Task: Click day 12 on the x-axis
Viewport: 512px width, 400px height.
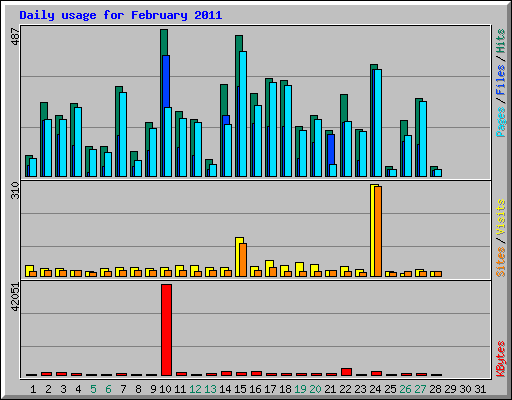Action: tap(195, 389)
